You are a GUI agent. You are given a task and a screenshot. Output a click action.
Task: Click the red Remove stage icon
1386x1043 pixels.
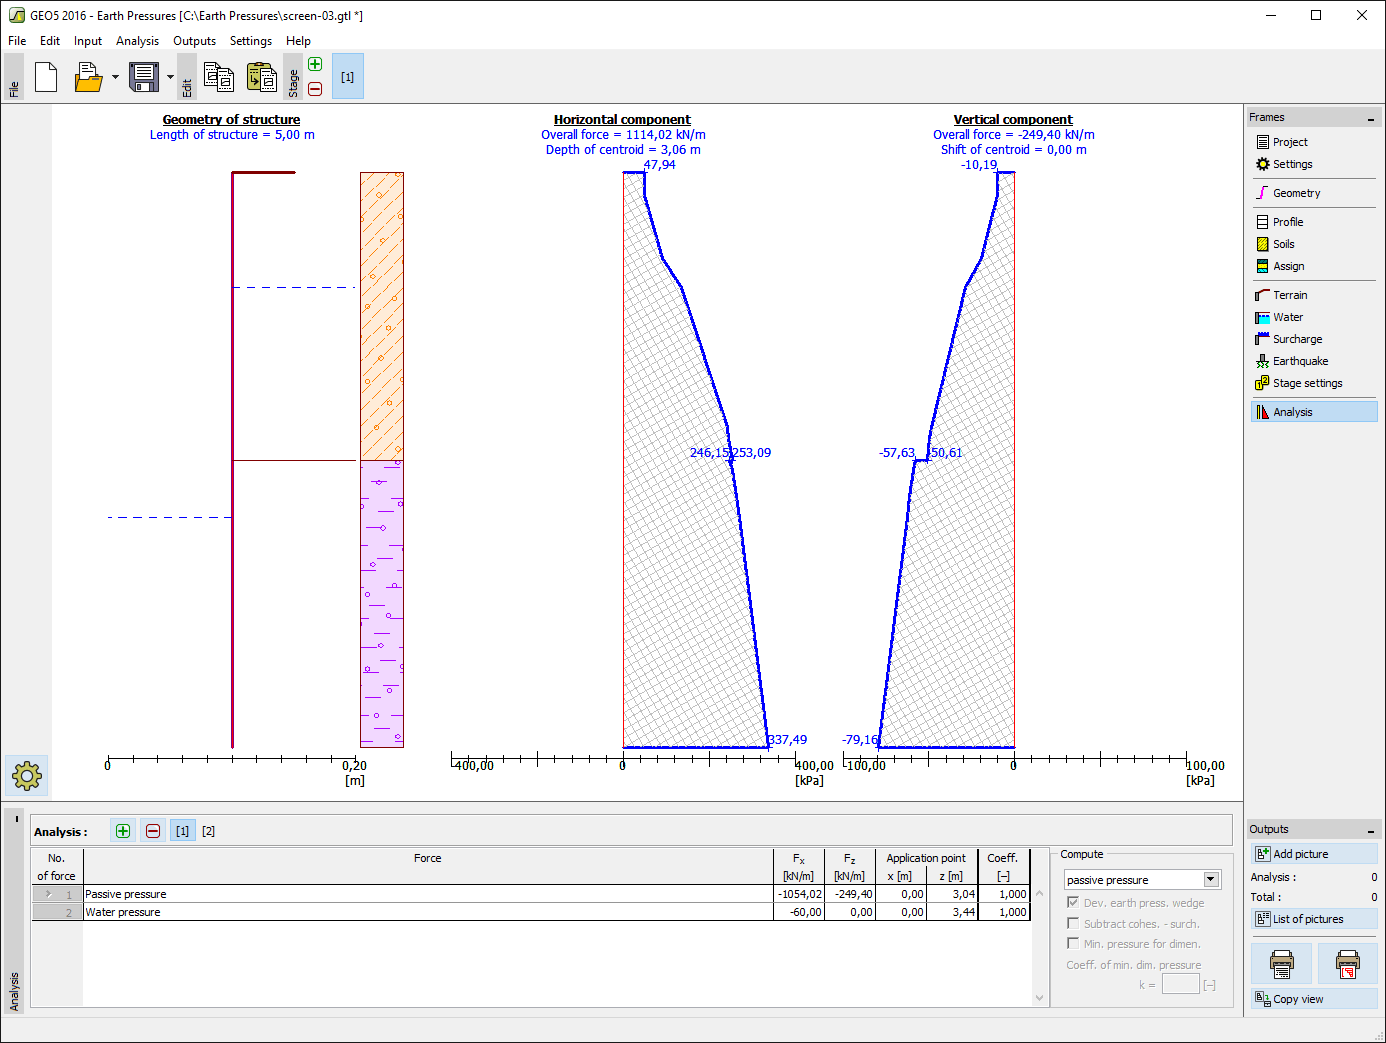pyautogui.click(x=315, y=89)
